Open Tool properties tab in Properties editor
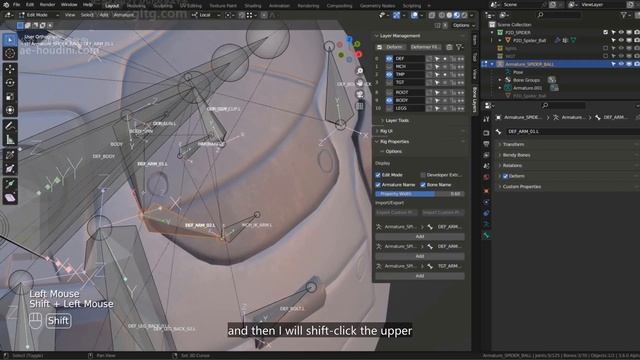The image size is (640, 360). pos(486,119)
